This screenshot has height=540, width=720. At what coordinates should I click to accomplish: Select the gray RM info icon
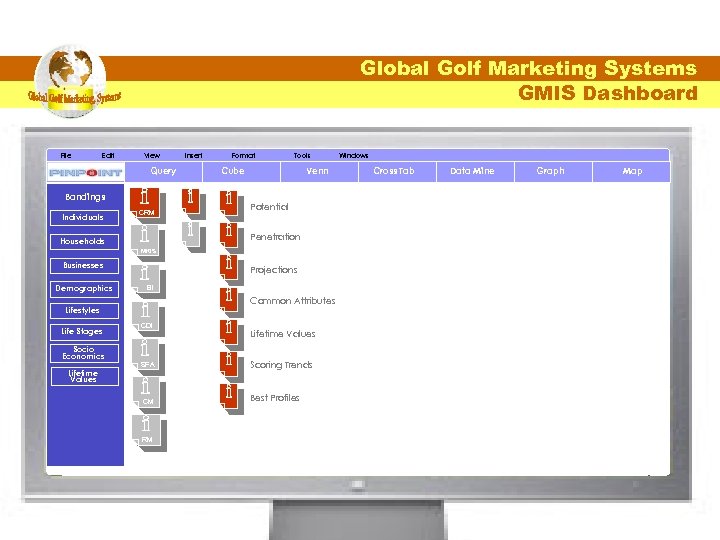(x=149, y=433)
